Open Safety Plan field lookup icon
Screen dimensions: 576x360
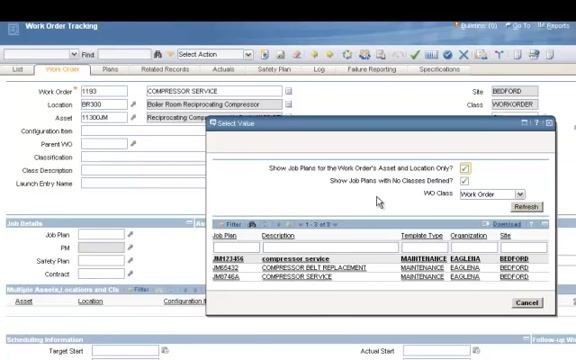point(130,260)
